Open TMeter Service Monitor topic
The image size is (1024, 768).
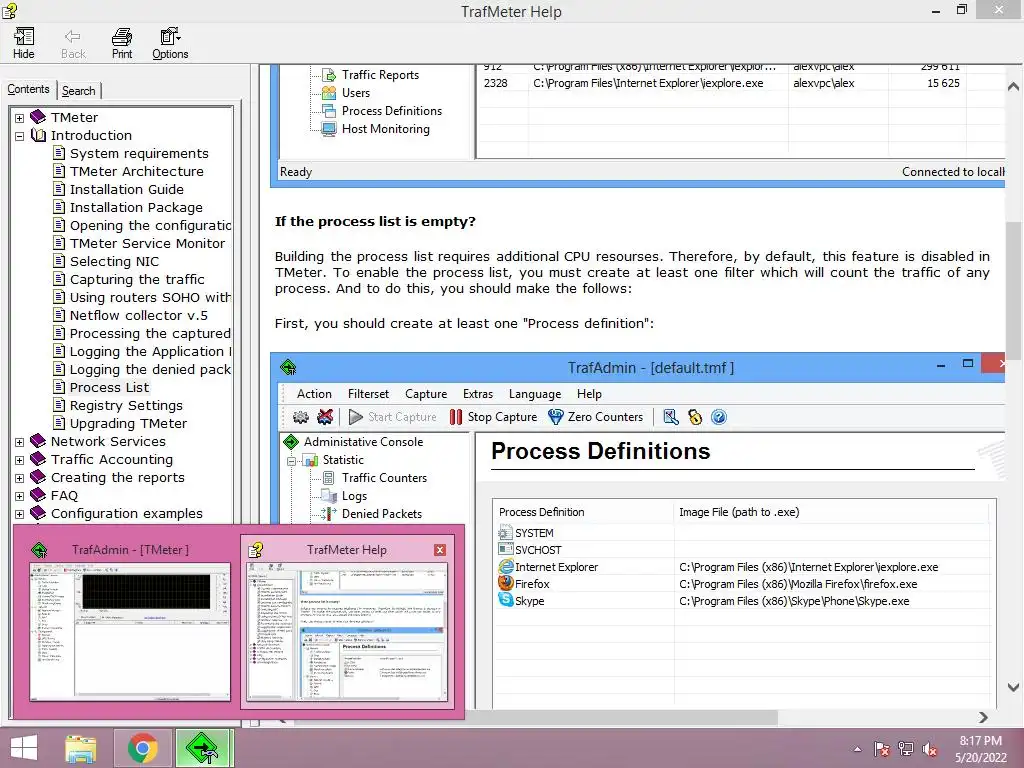tap(147, 244)
